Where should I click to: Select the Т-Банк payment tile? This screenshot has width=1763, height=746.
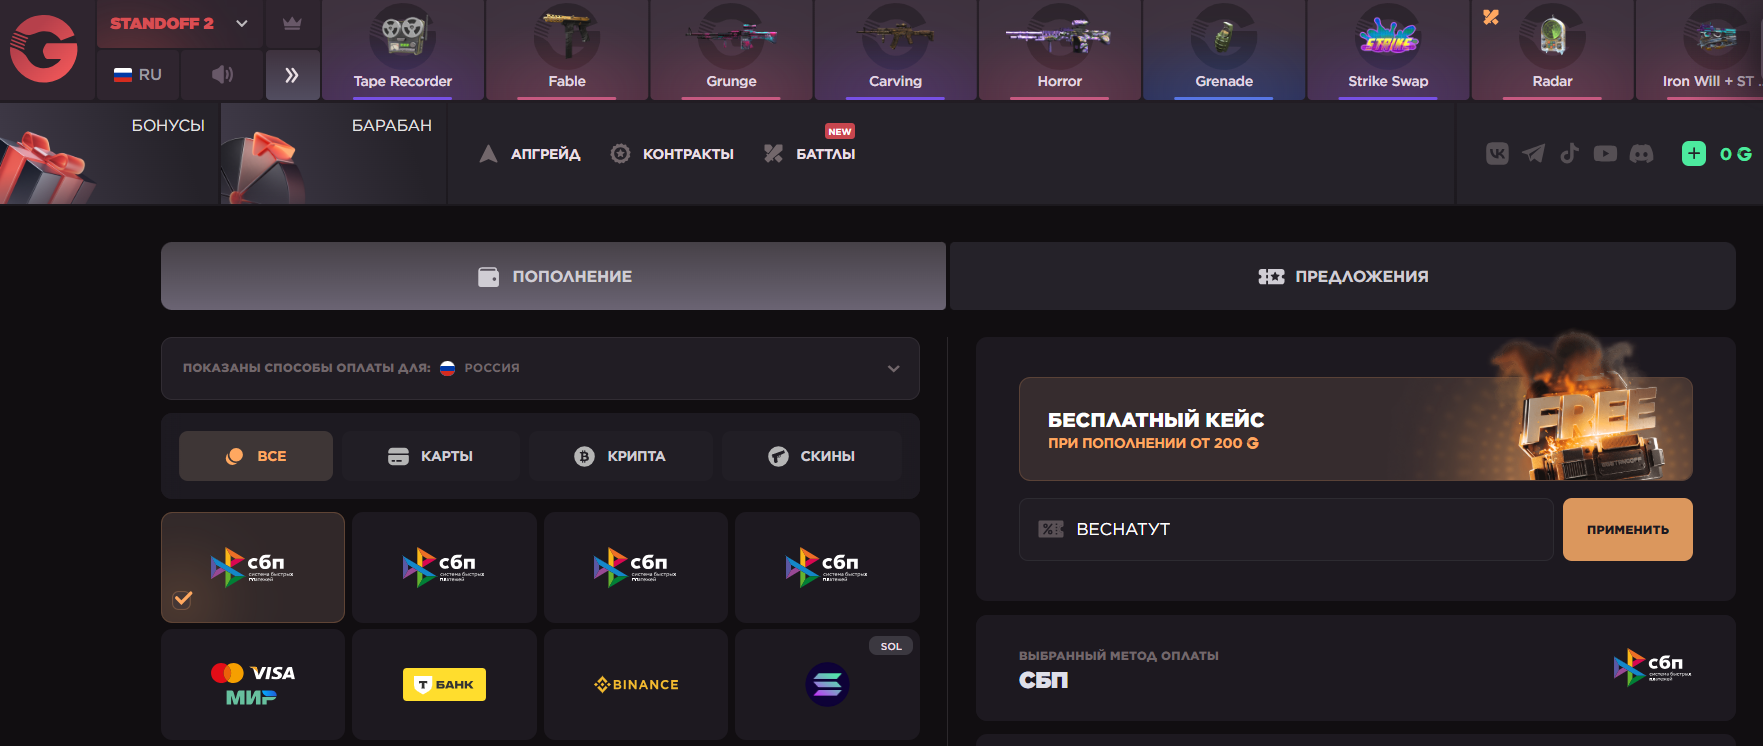(444, 684)
